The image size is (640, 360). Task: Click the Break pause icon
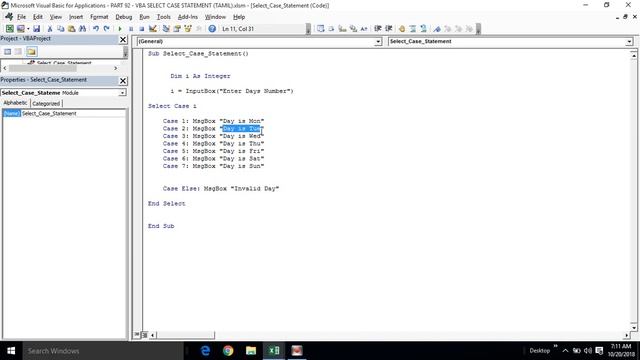131,29
